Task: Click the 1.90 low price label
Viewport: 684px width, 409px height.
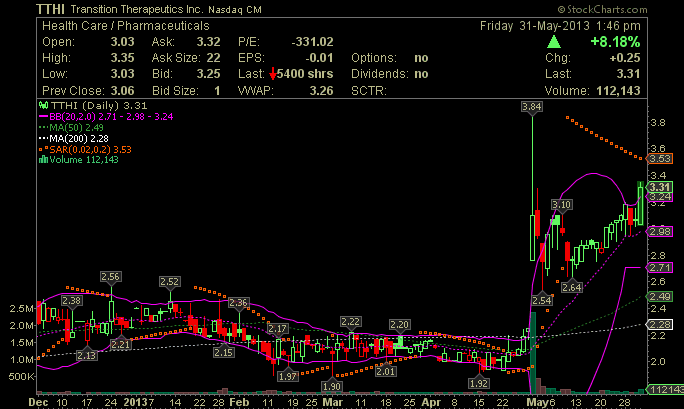Action: point(332,386)
